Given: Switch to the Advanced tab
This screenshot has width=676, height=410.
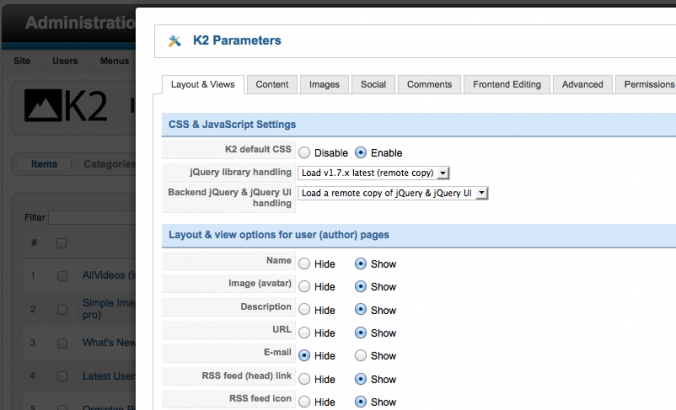Looking at the screenshot, I should point(582,85).
